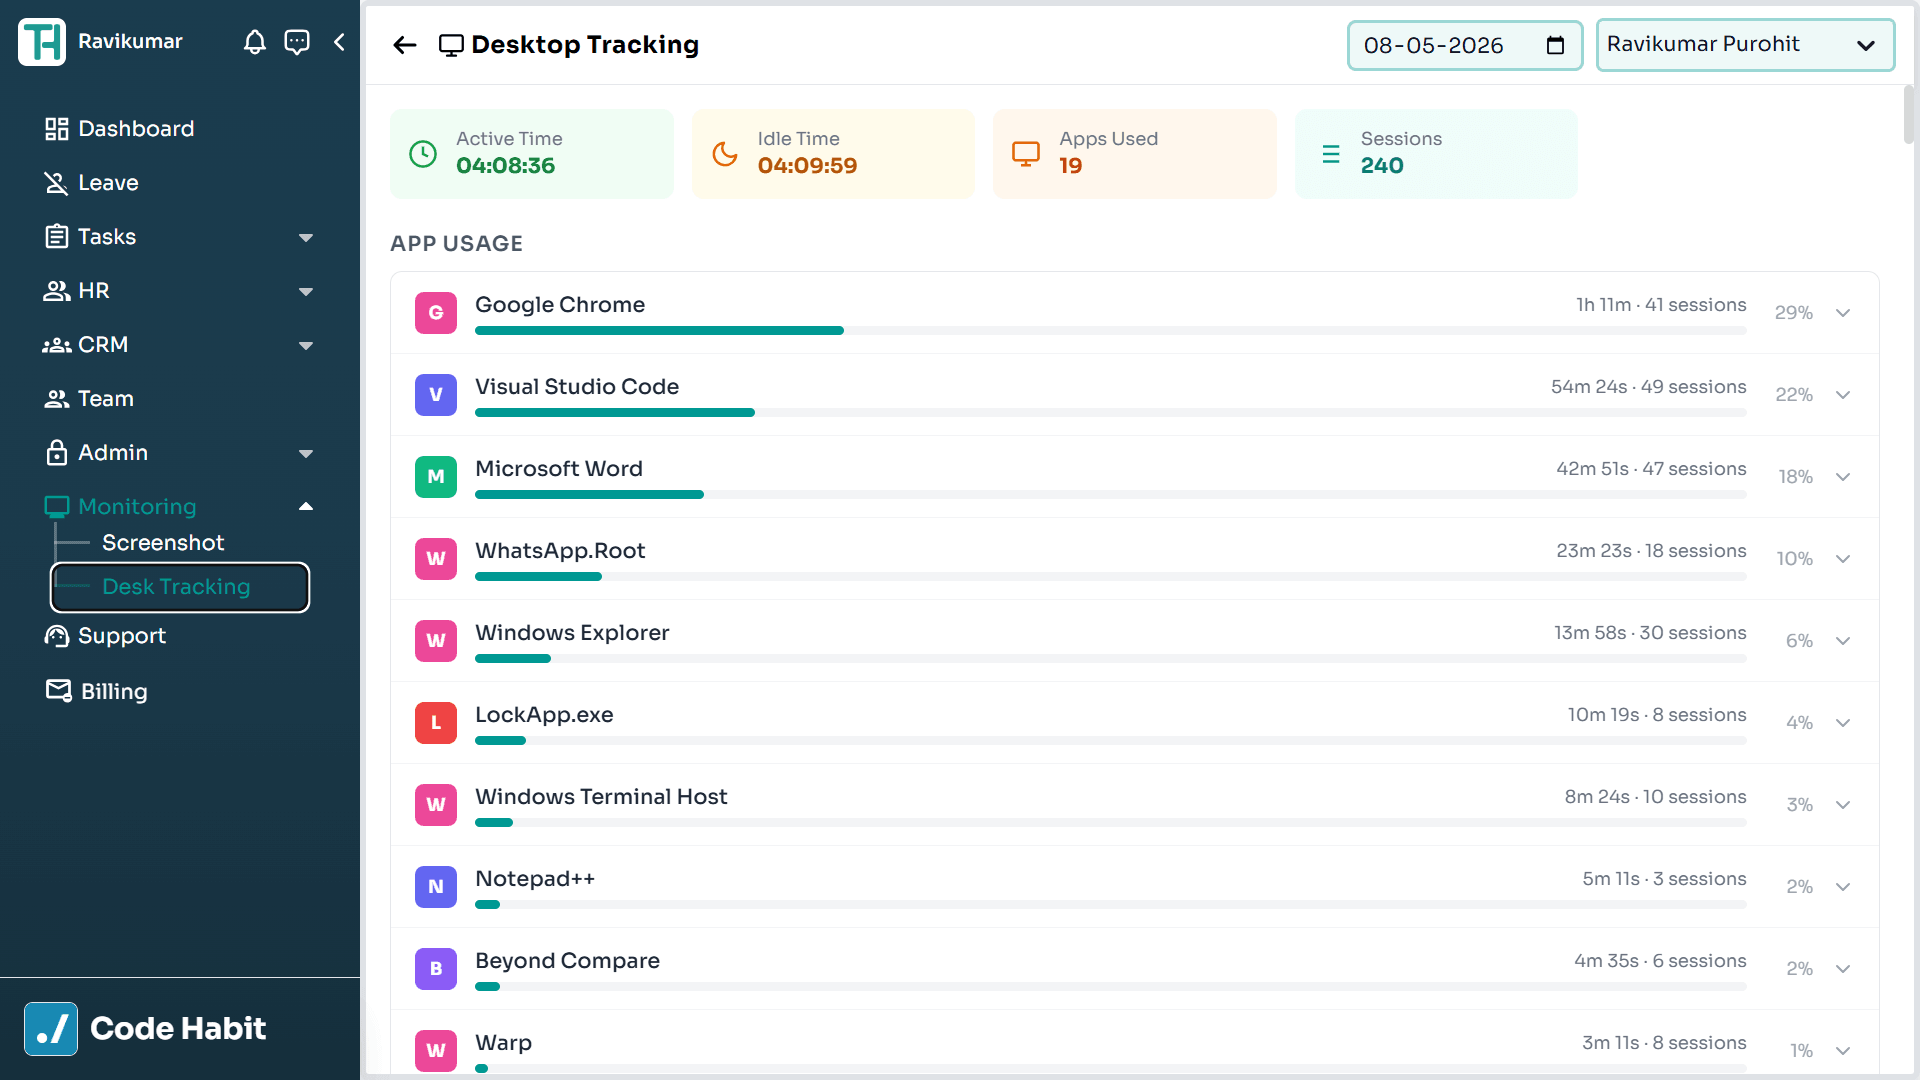The height and width of the screenshot is (1080, 1920).
Task: Click the Beyond Compare B icon
Action: 436,969
